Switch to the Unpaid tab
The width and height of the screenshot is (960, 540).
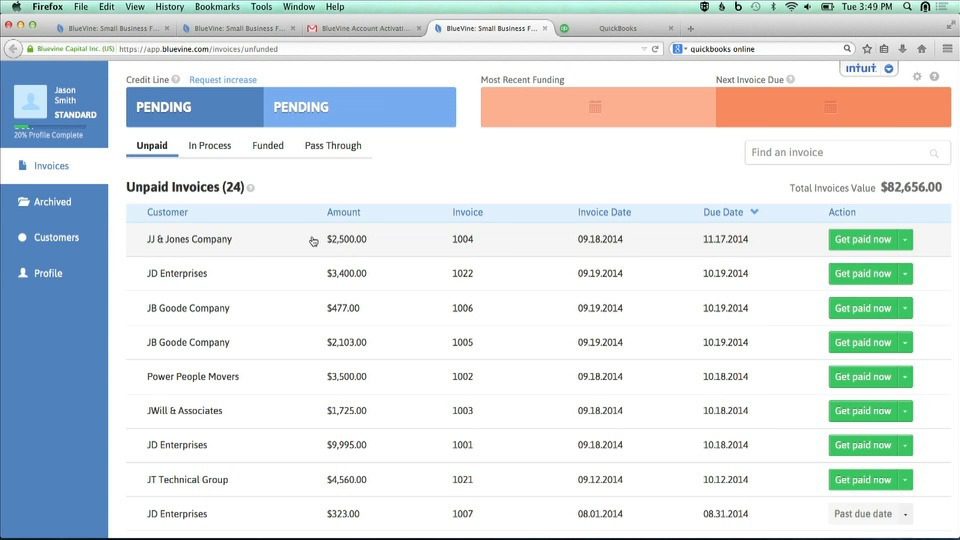(x=152, y=146)
